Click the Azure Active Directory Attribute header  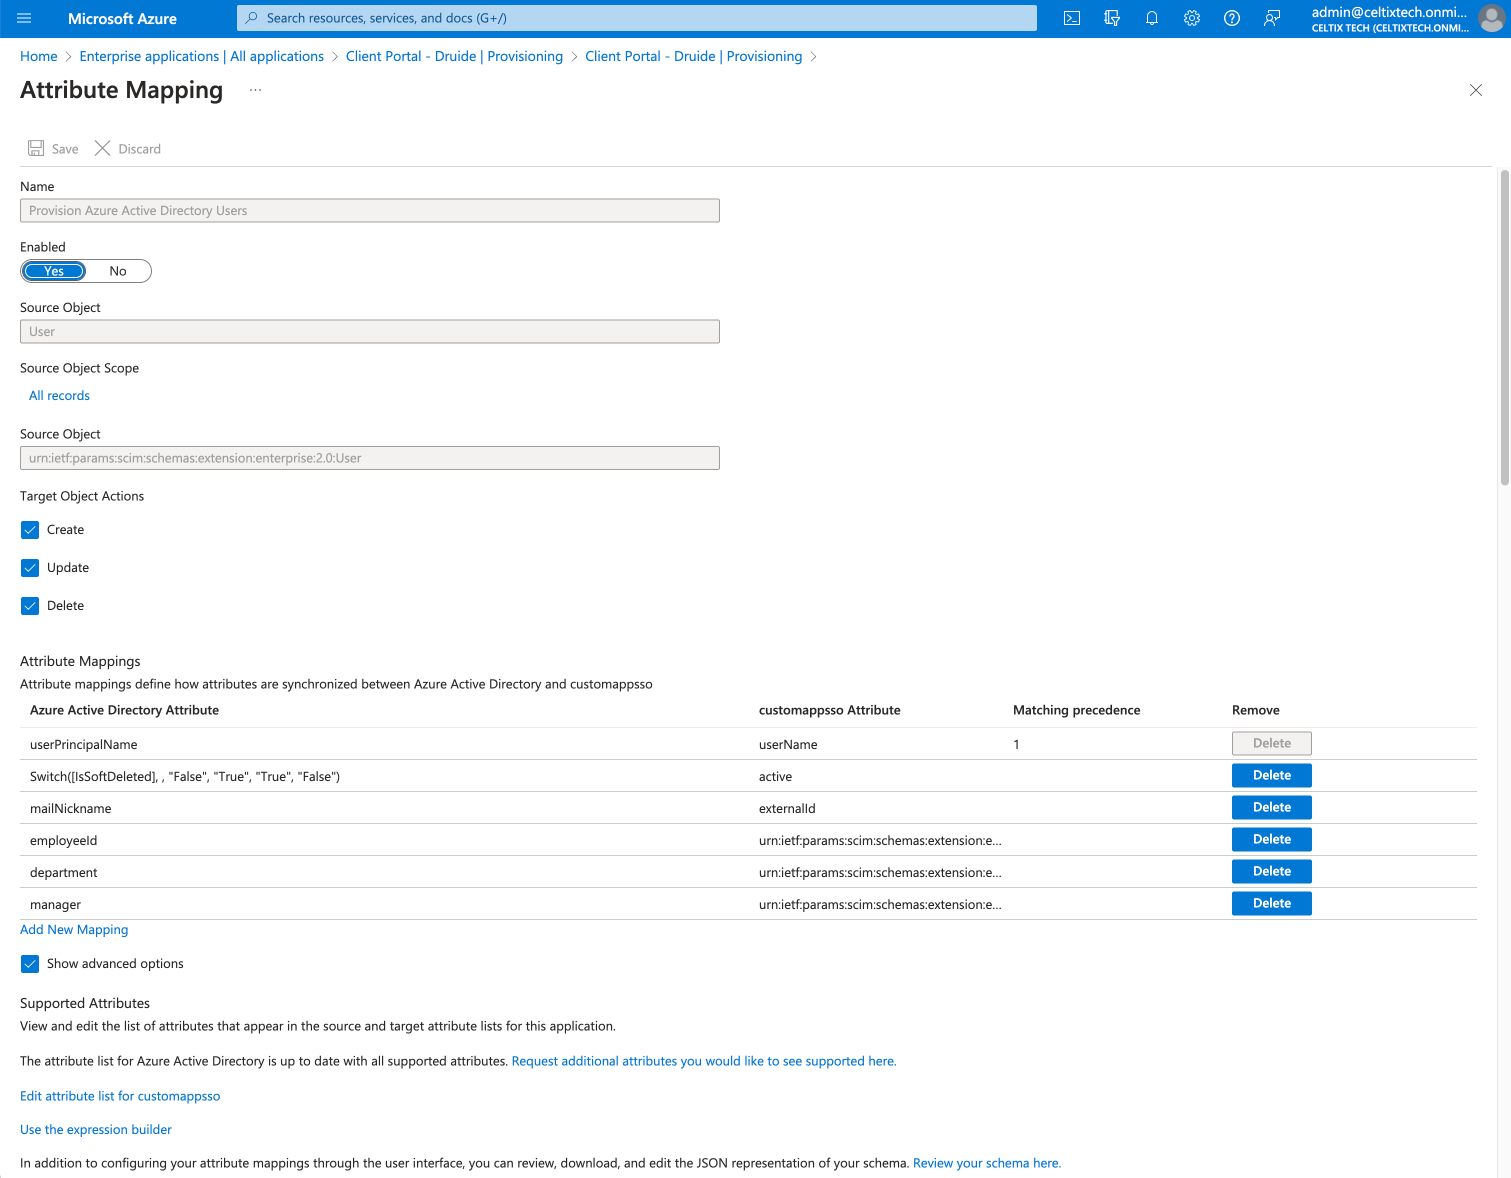pyautogui.click(x=124, y=710)
